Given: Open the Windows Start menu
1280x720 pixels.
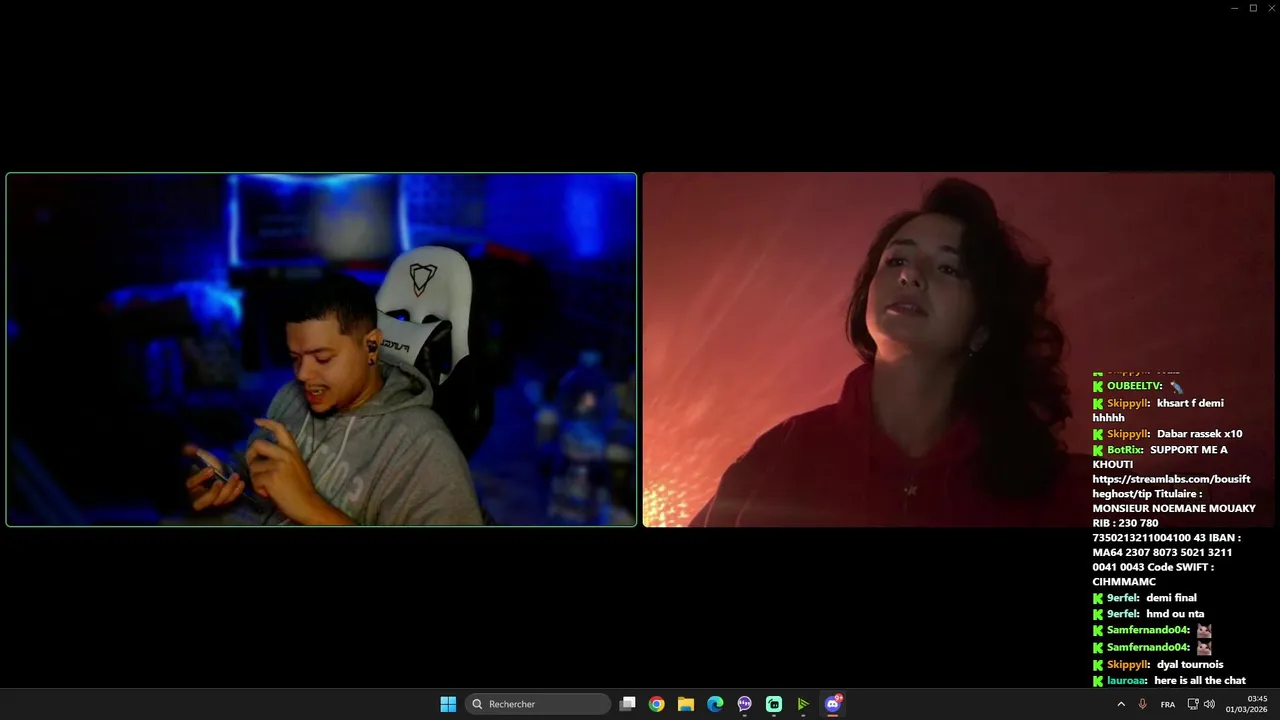Looking at the screenshot, I should pos(448,704).
